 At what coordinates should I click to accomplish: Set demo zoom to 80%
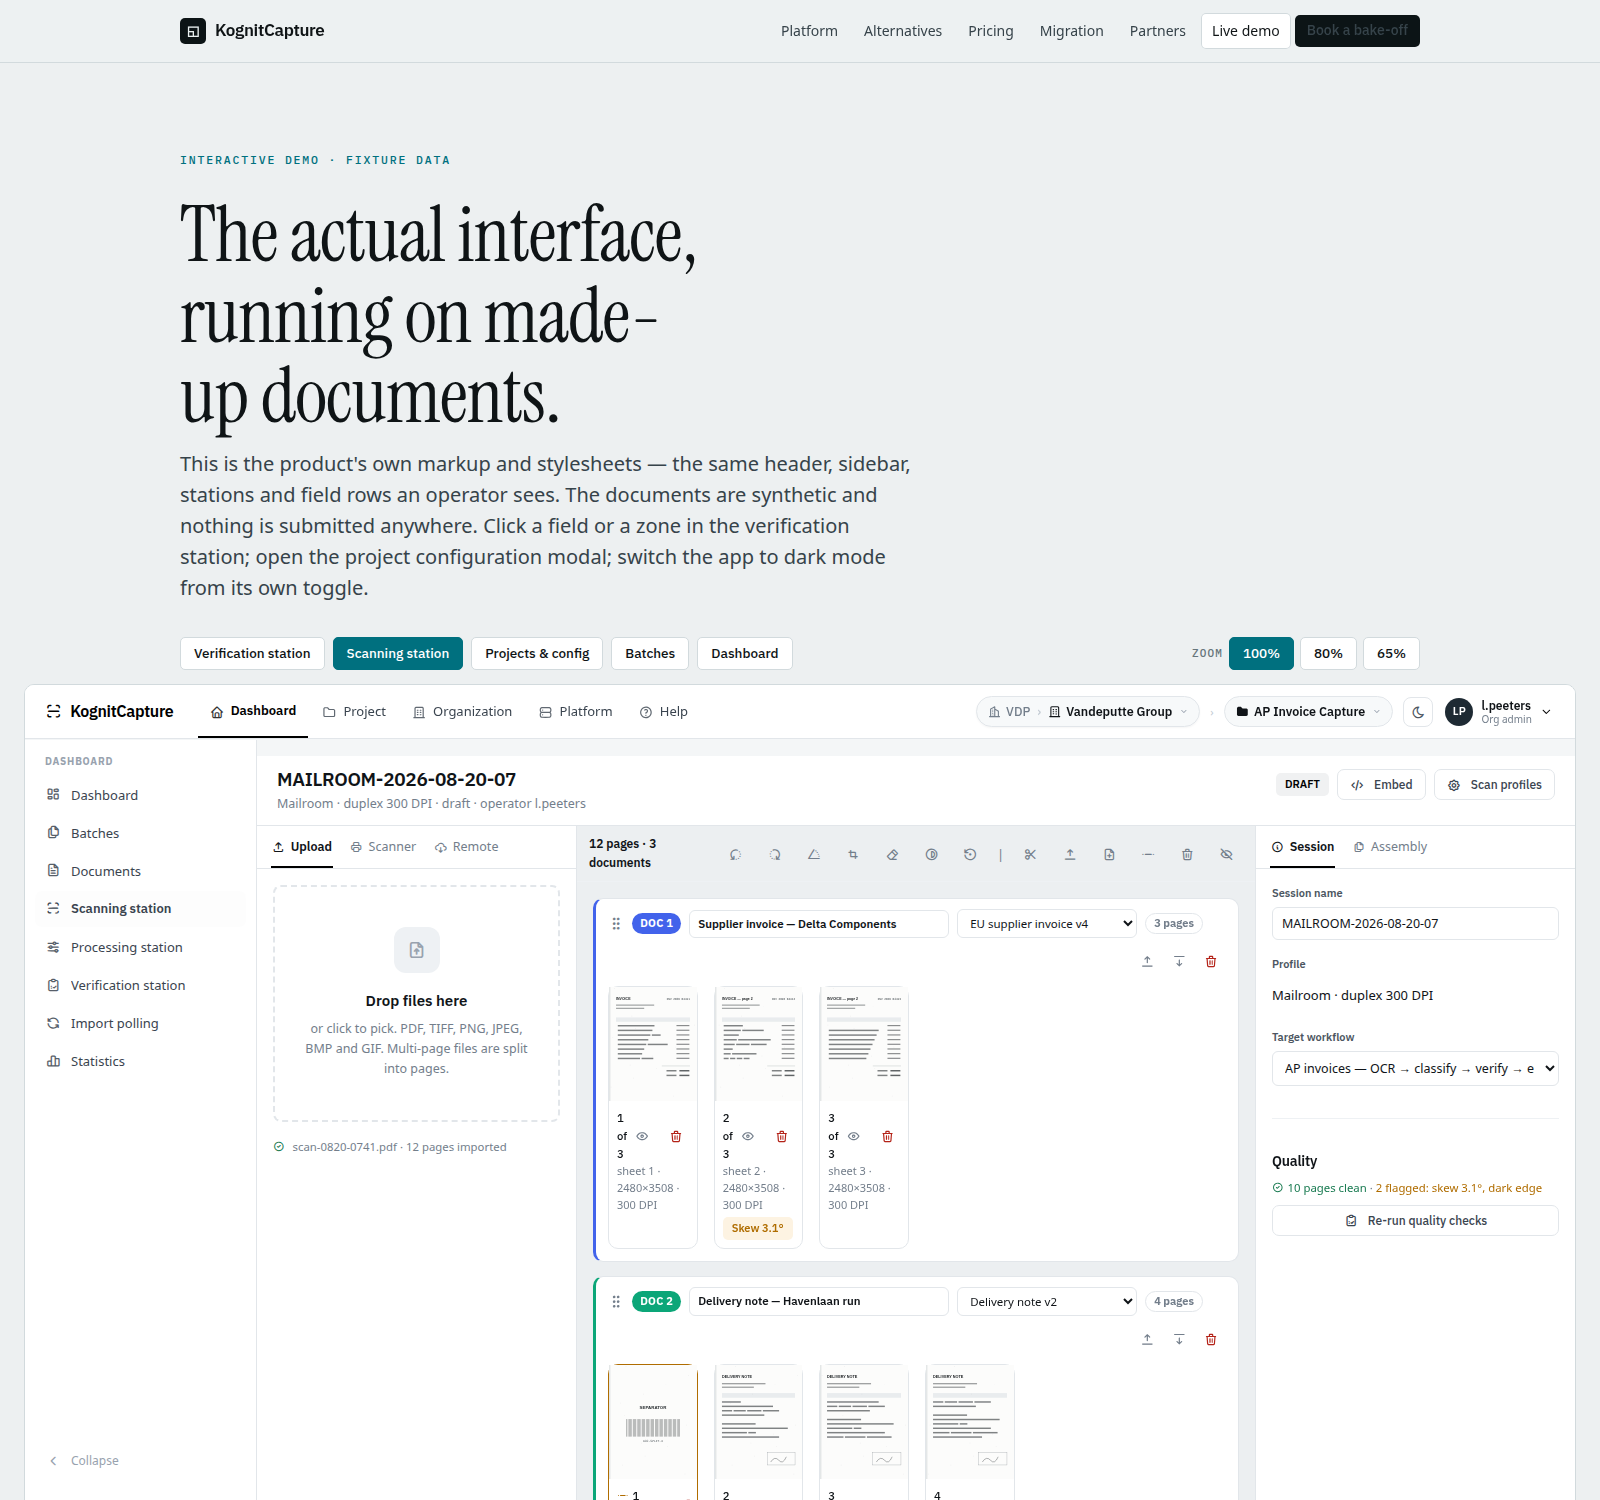[1328, 654]
